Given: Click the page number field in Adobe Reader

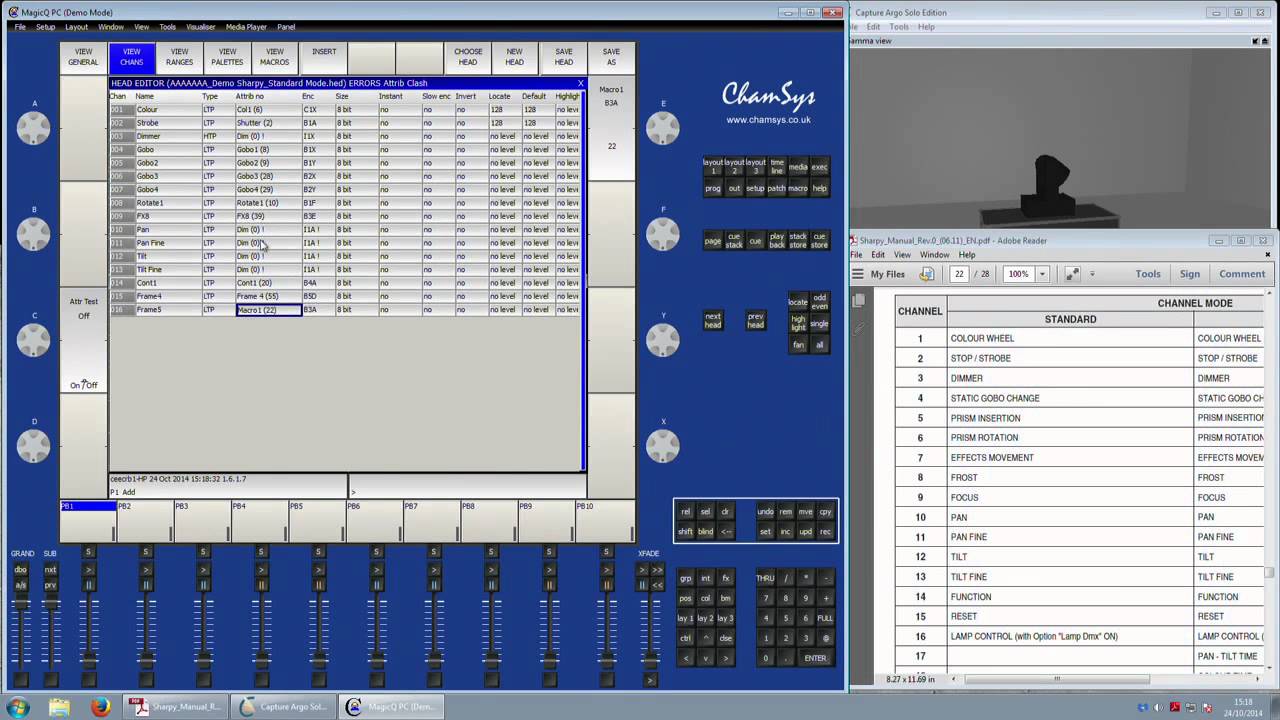Looking at the screenshot, I should [961, 274].
